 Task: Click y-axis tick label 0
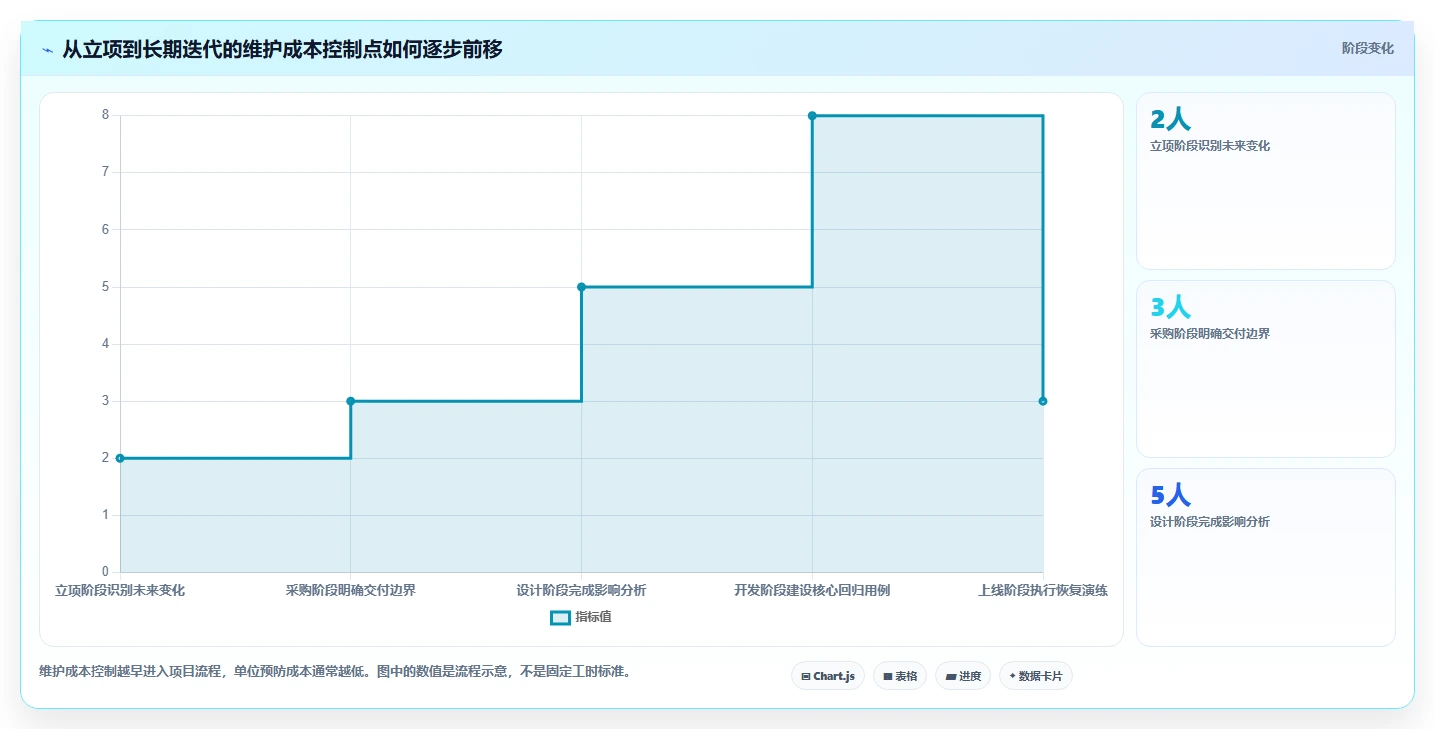tap(105, 572)
